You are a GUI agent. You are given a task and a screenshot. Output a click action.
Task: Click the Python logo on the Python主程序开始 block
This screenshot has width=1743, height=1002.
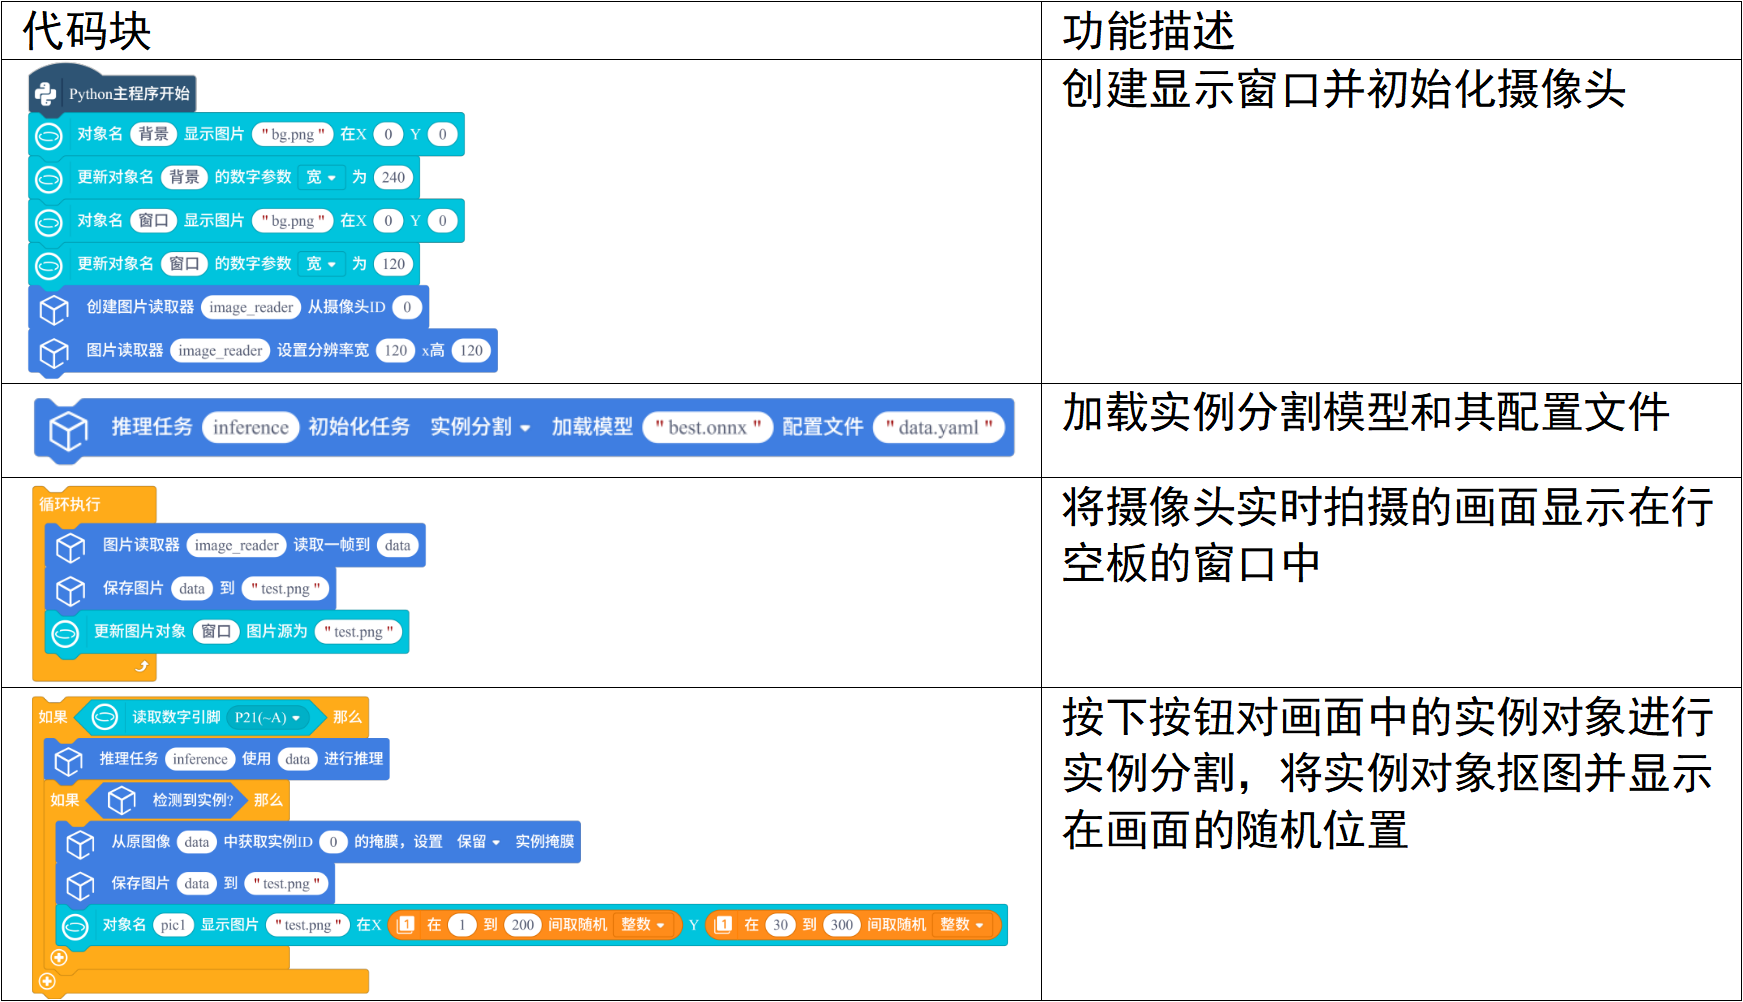click(46, 94)
